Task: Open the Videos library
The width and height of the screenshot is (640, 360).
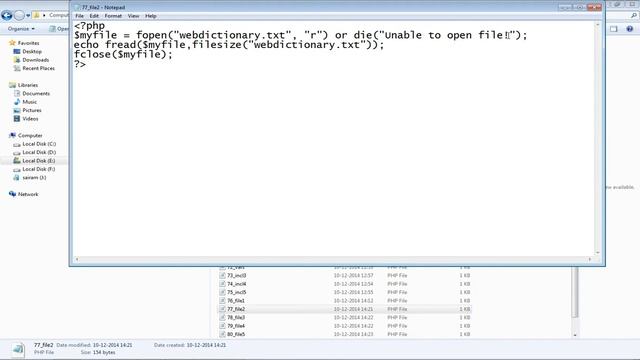Action: (30, 119)
